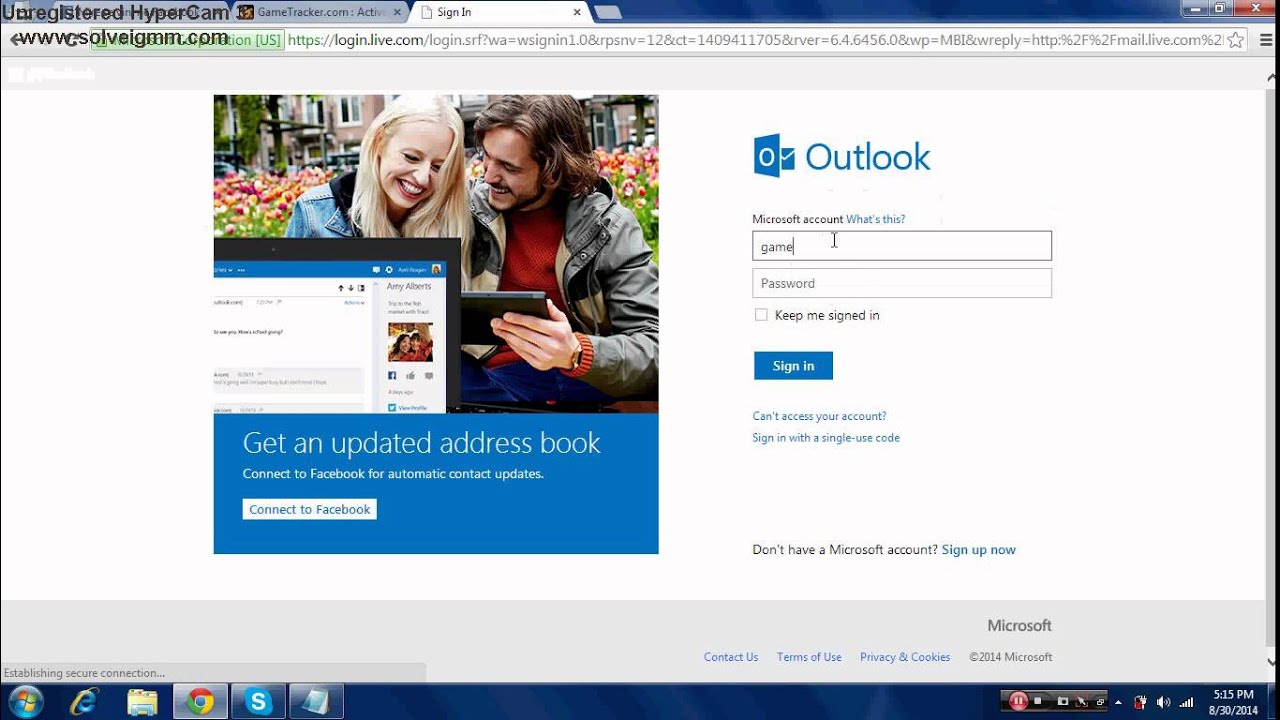The image size is (1280, 720).
Task: Click the blue Sign in button
Action: point(793,366)
